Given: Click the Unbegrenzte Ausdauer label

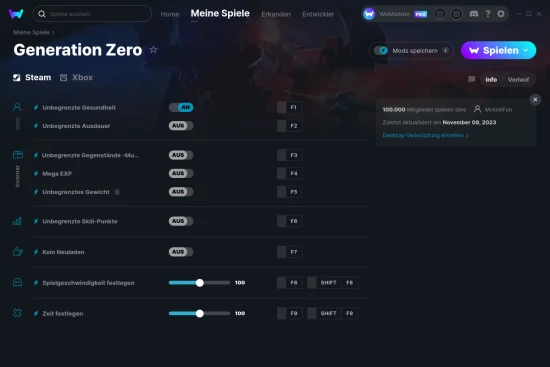Looking at the screenshot, I should click(x=76, y=126).
